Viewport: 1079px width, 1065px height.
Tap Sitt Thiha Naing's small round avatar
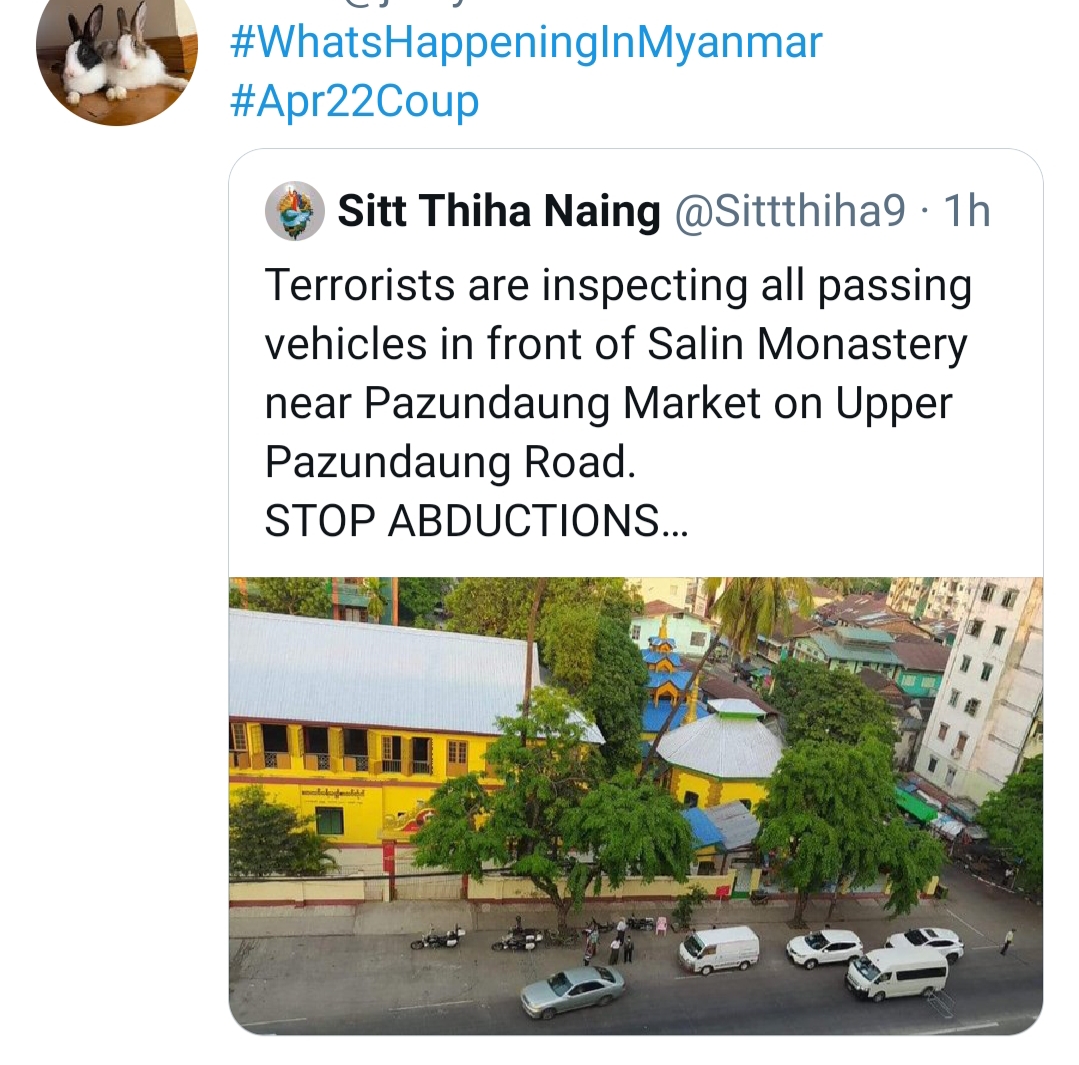295,211
